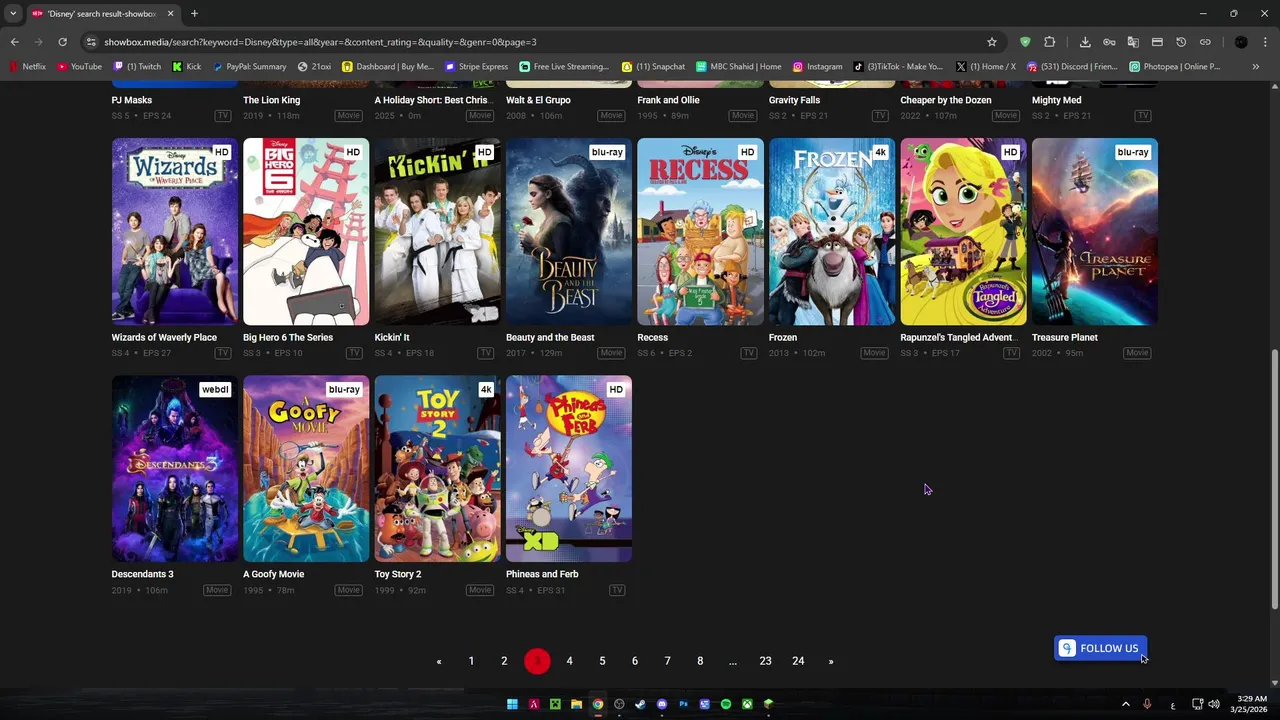Open the Kick bookmark
Screen dimensions: 1280x720
tap(187, 67)
